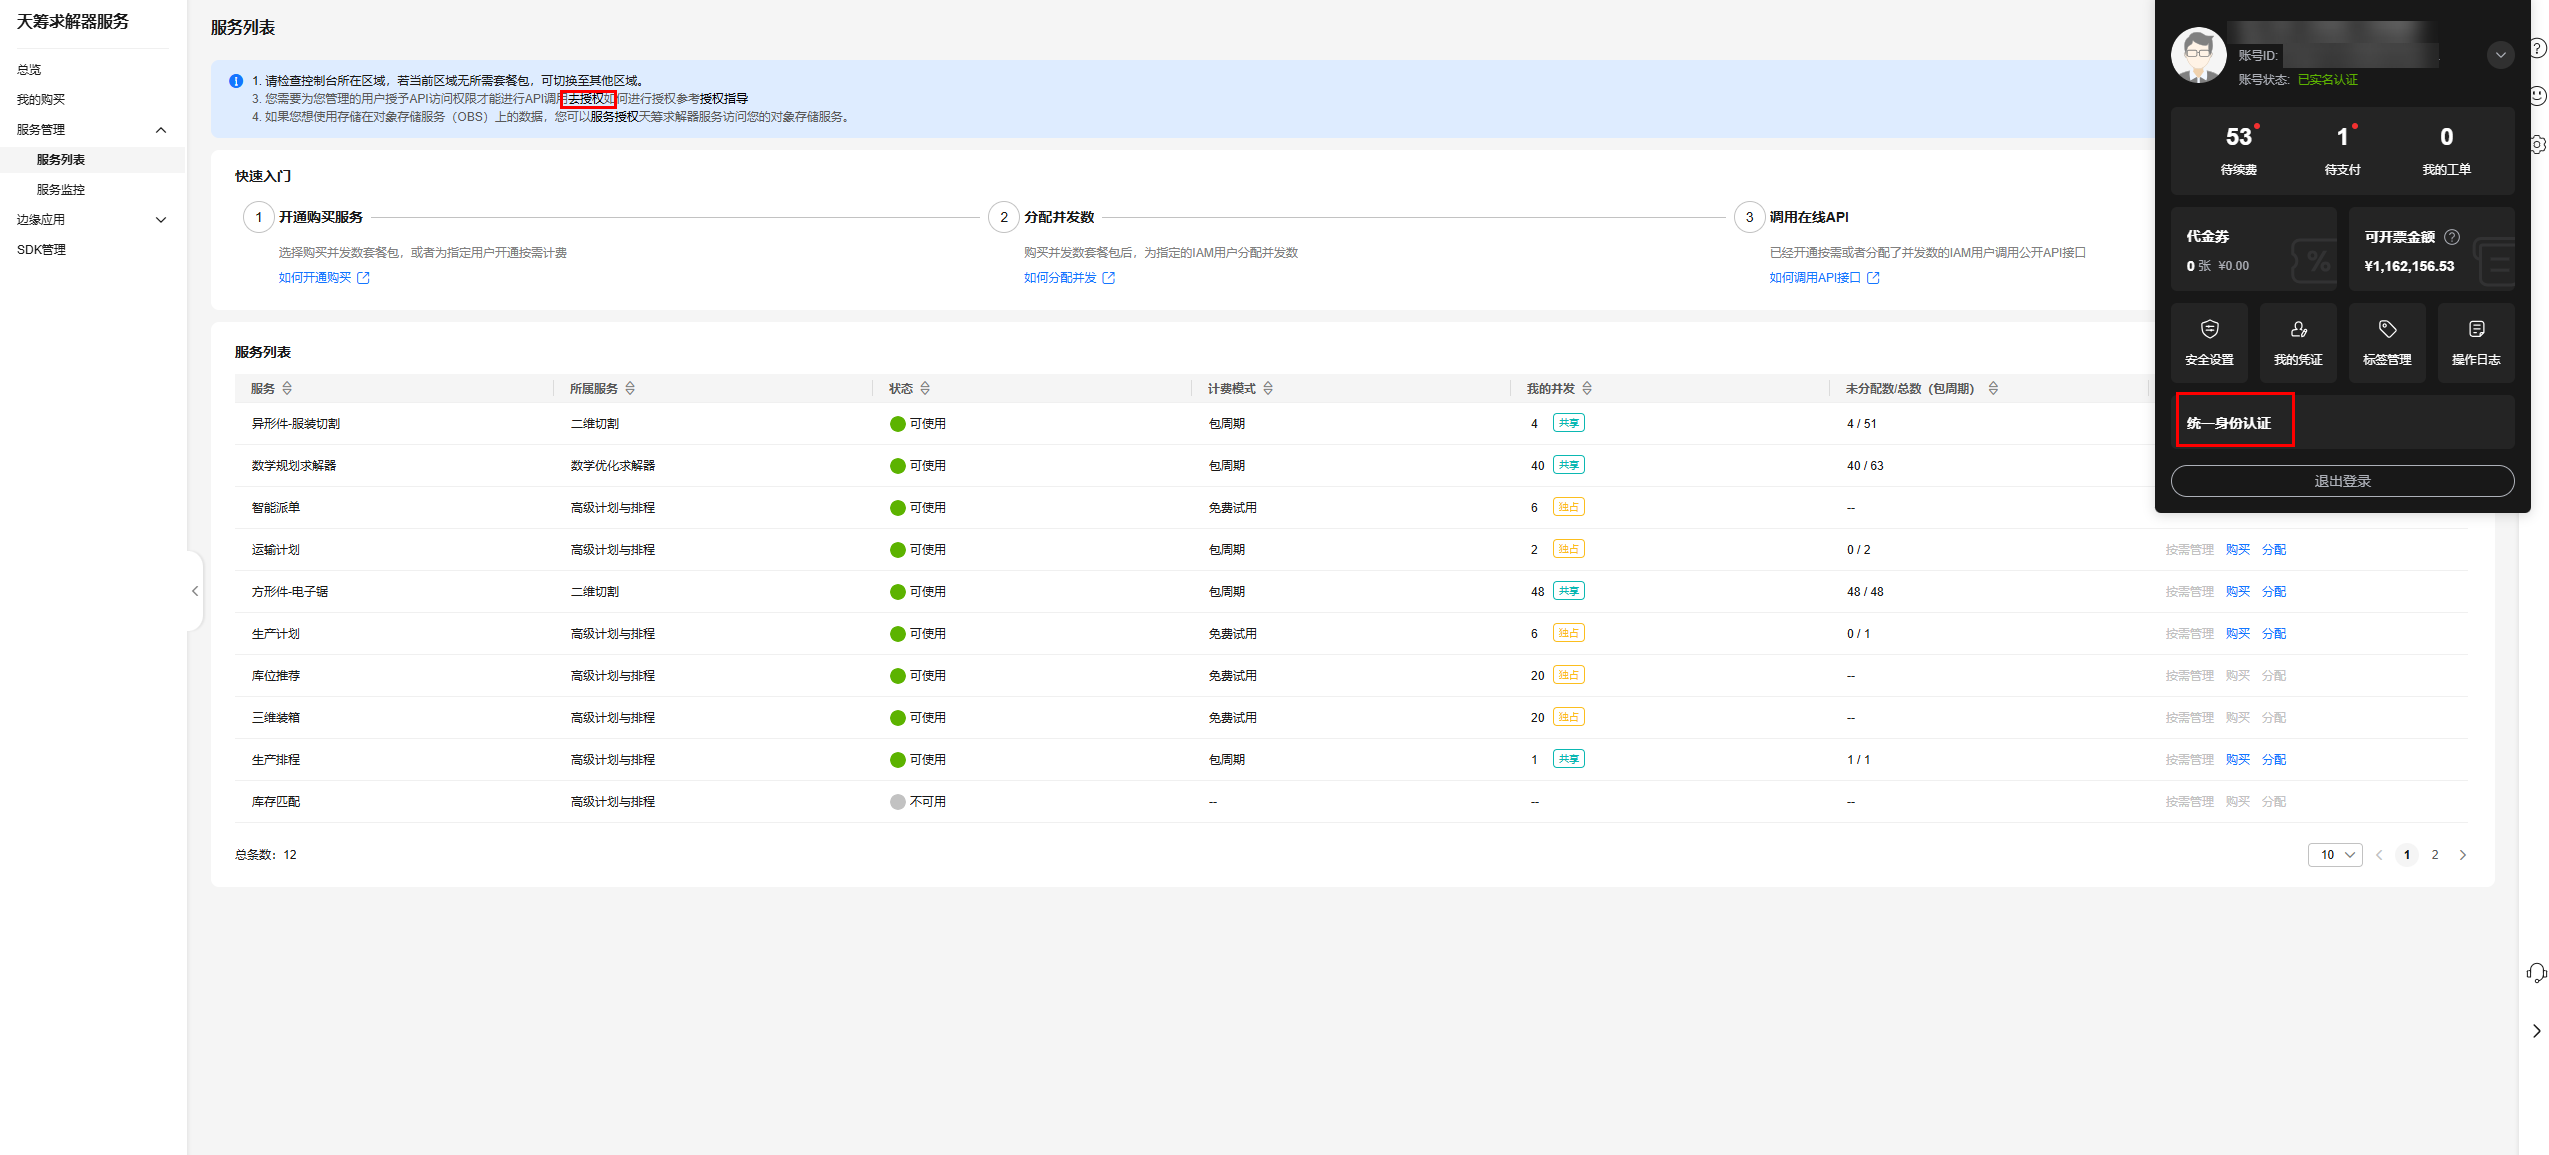
Task: Collapse the 服务管理 sidebar section
Action: 161,130
